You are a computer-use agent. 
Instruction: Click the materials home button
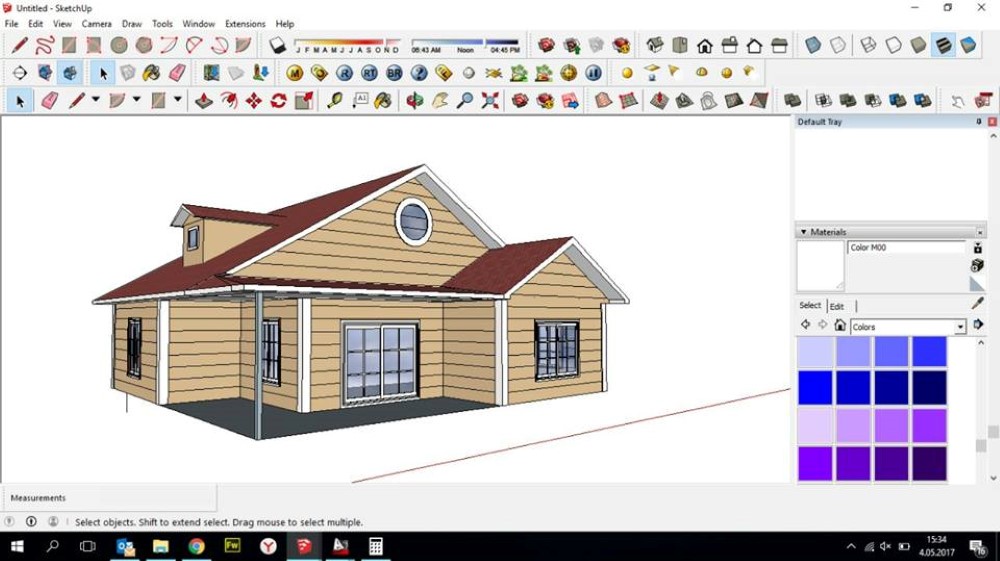click(x=840, y=326)
